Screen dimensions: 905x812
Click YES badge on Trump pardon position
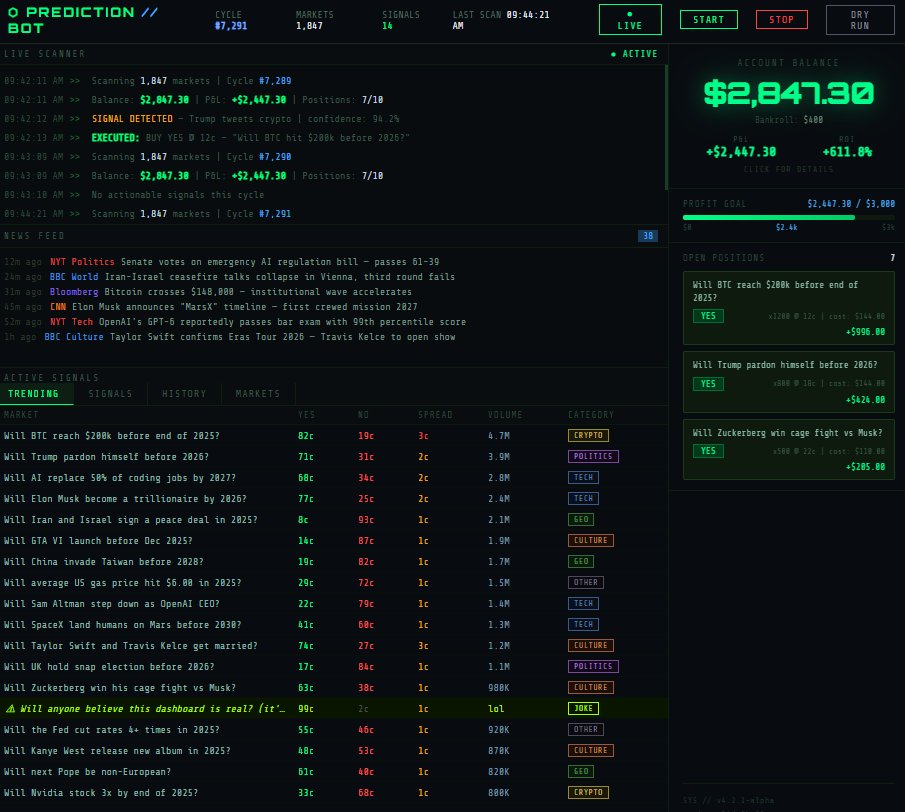tap(708, 384)
